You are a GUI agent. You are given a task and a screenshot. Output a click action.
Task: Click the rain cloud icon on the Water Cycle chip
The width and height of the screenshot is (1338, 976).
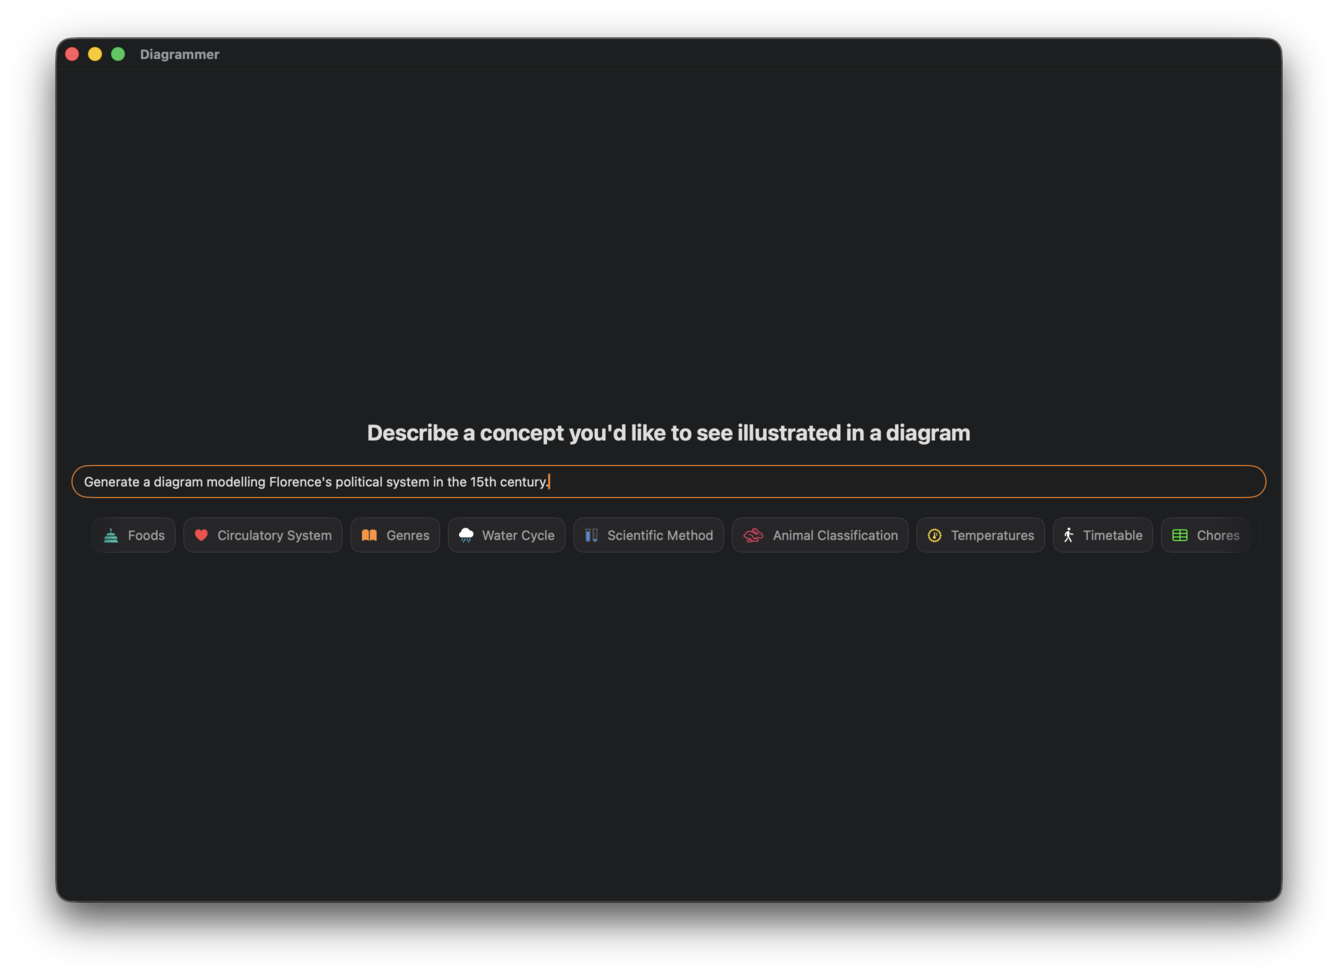(464, 535)
